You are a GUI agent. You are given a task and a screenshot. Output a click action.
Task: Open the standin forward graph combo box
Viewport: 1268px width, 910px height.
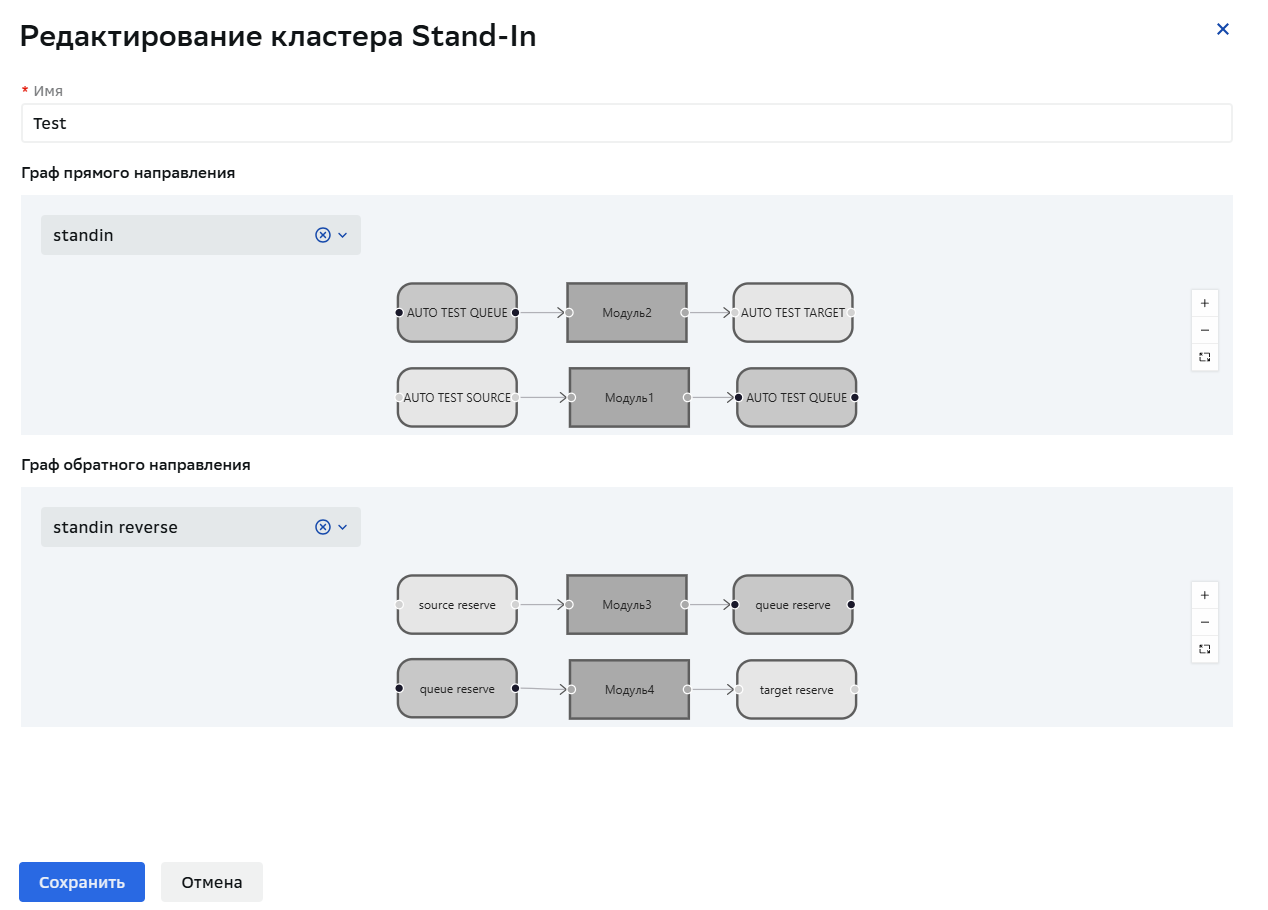(x=201, y=235)
